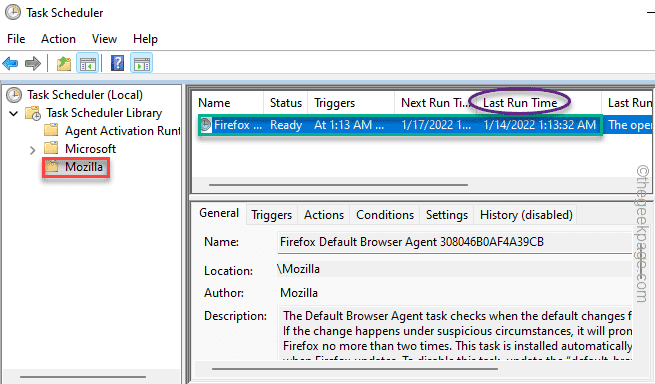
Task: Click the 1/17/2022 next run cell
Action: pyautogui.click(x=436, y=125)
